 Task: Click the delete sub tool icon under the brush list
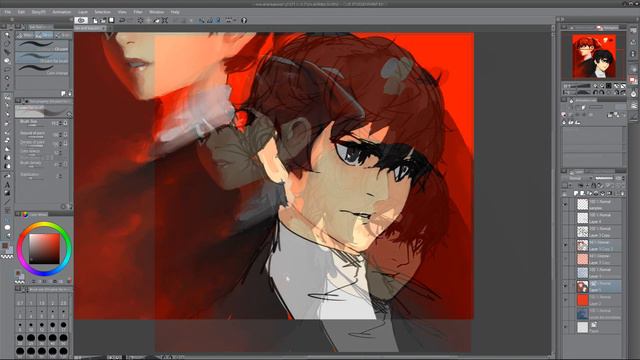[69, 93]
